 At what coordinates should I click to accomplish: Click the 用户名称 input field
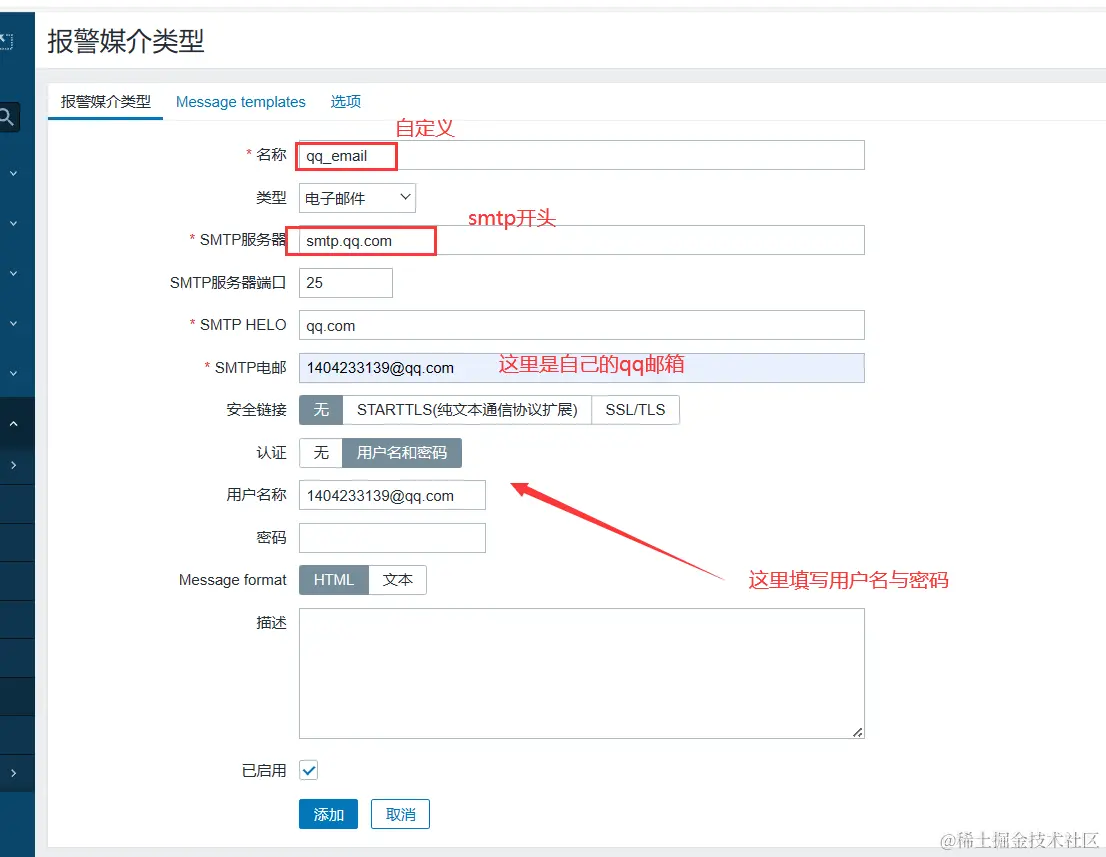click(392, 495)
